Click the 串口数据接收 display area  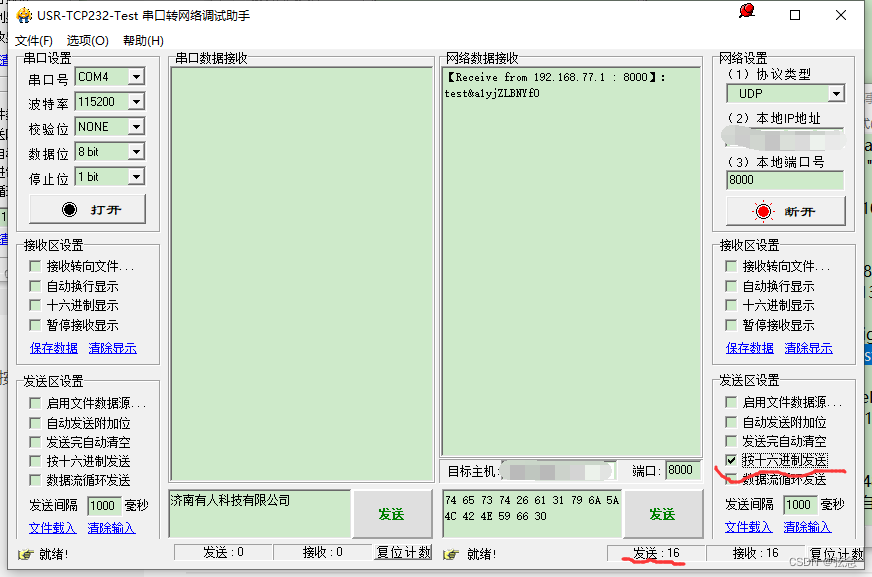tap(302, 275)
